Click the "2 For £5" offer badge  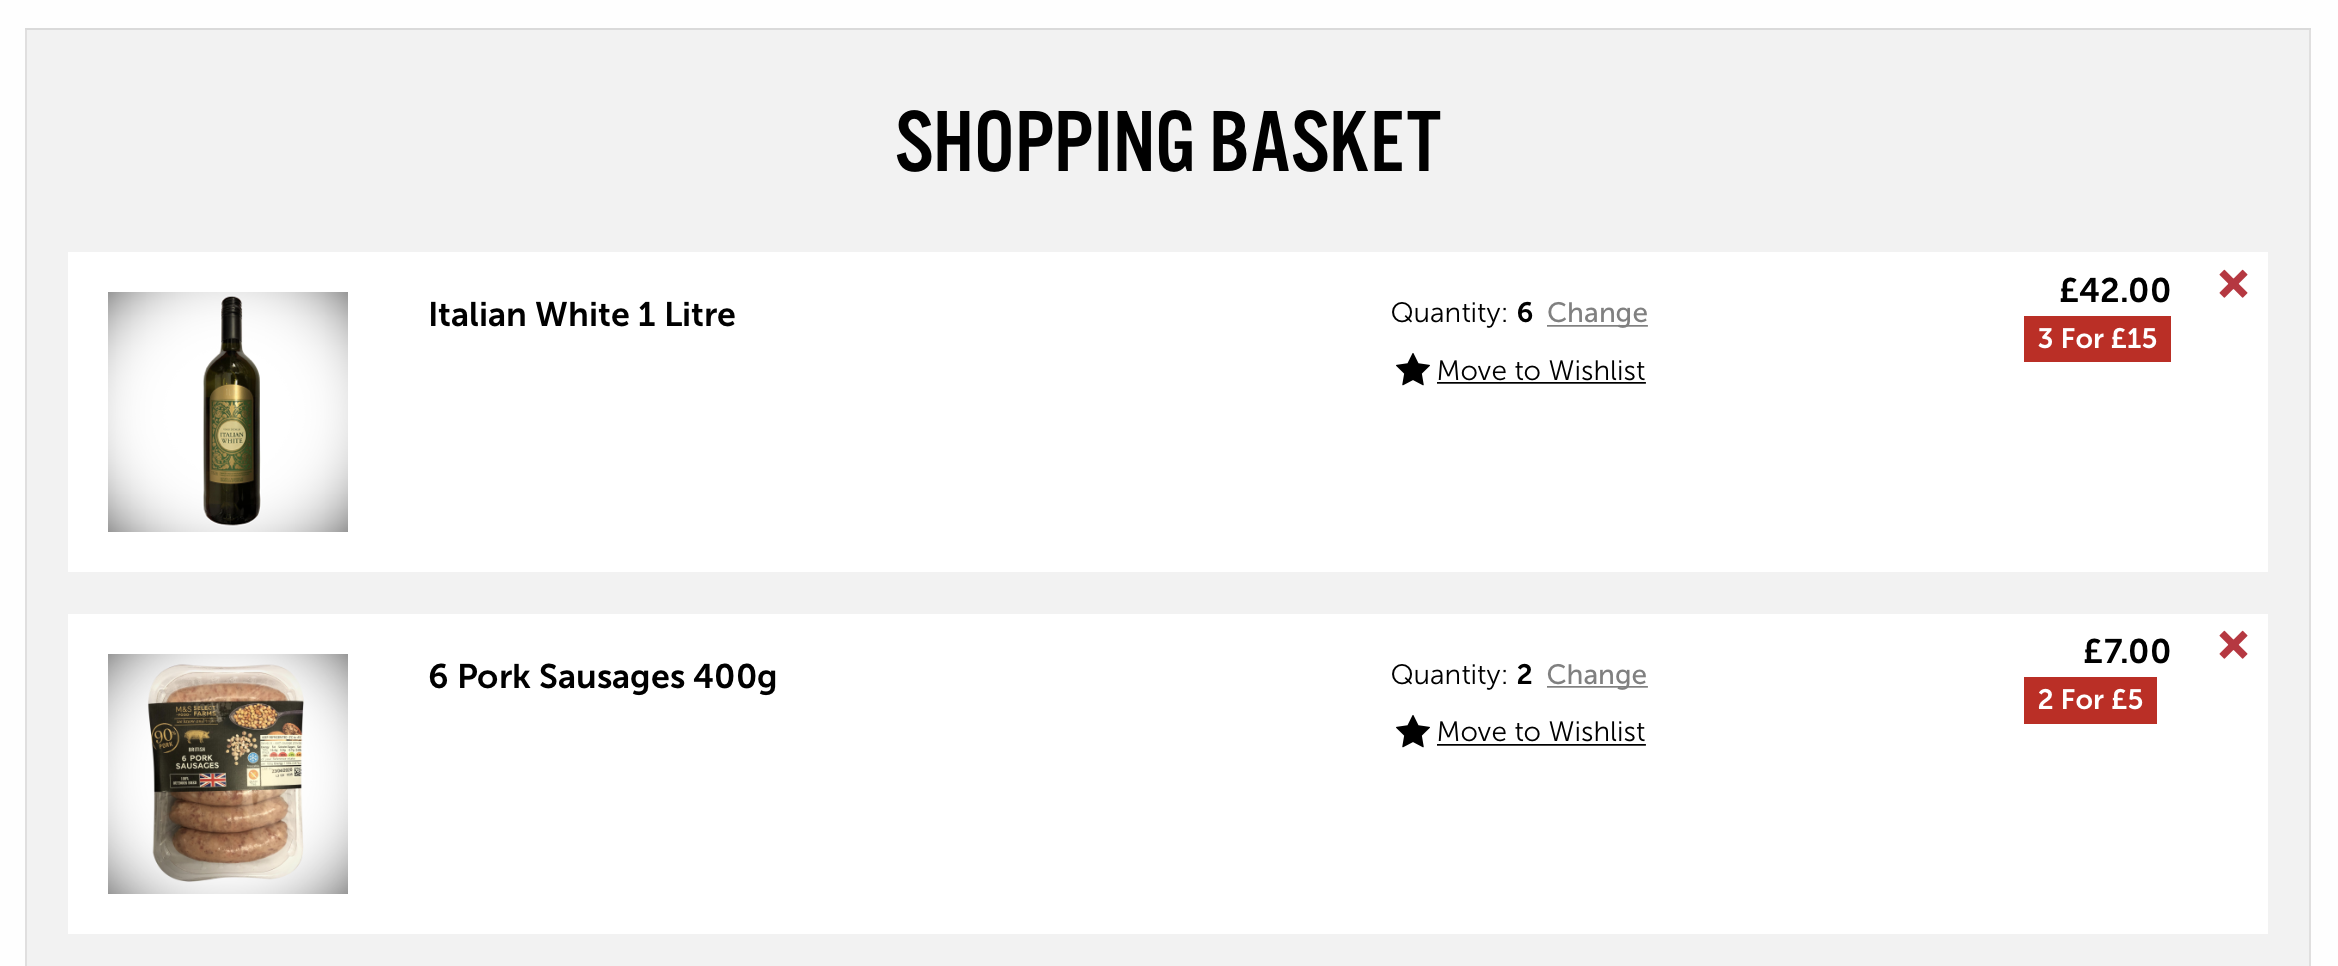pos(2090,700)
